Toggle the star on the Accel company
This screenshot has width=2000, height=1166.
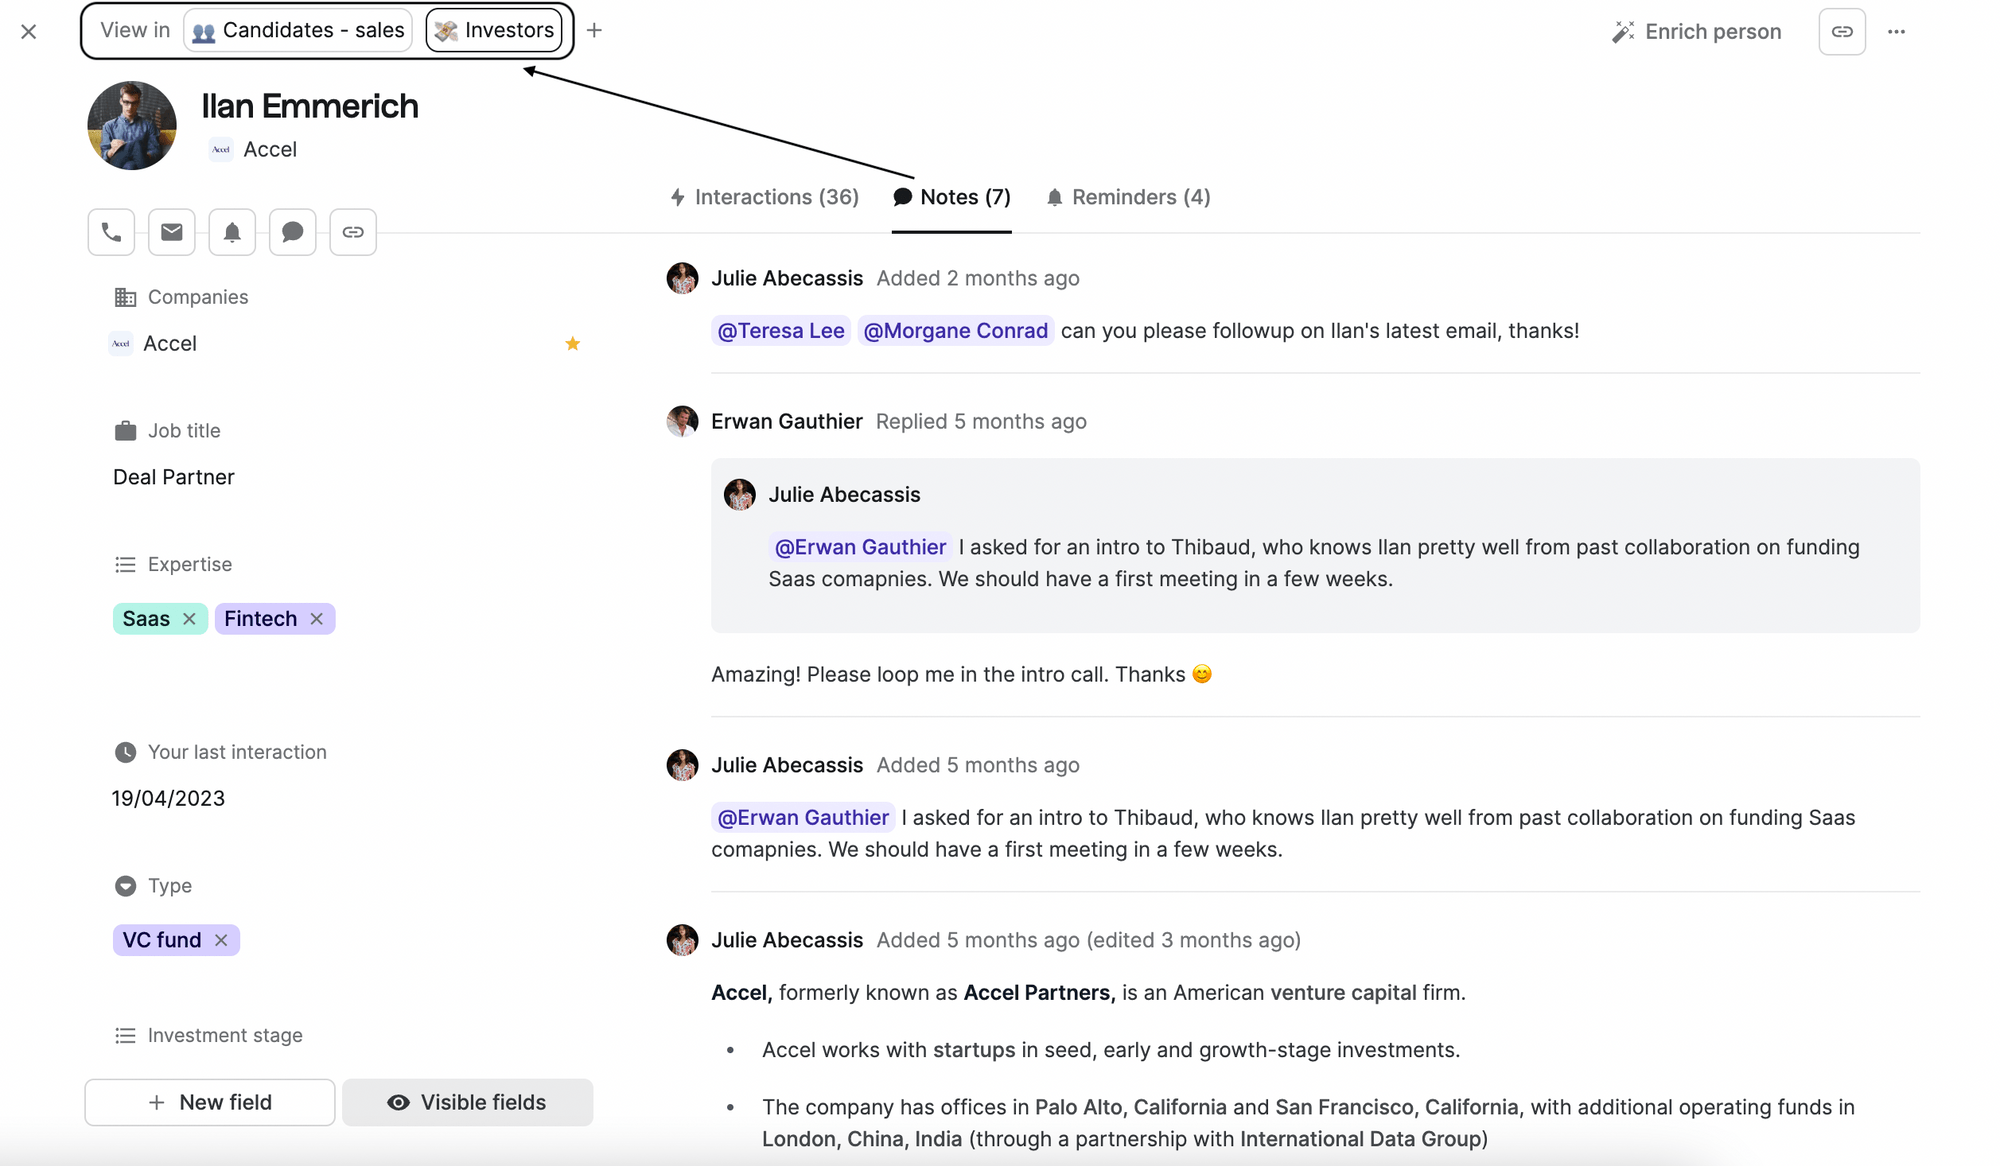point(572,343)
